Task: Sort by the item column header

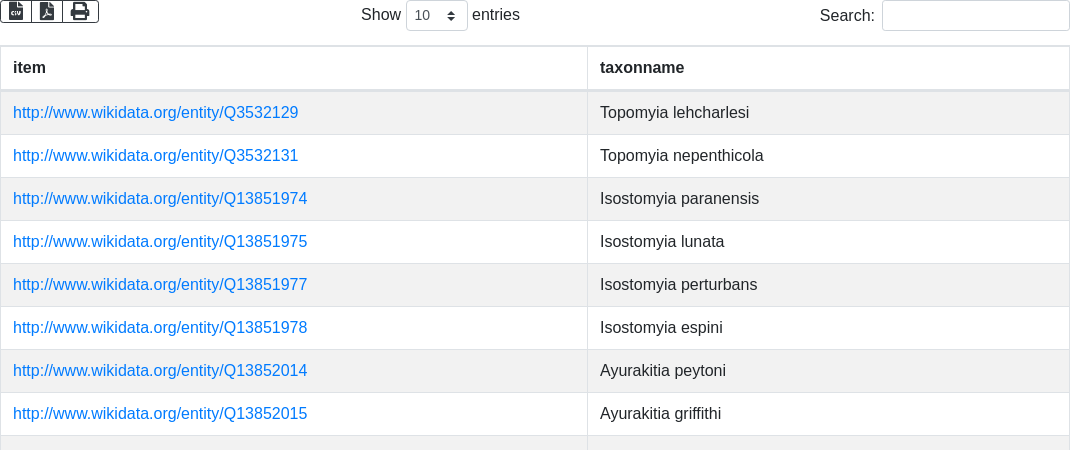Action: point(294,68)
